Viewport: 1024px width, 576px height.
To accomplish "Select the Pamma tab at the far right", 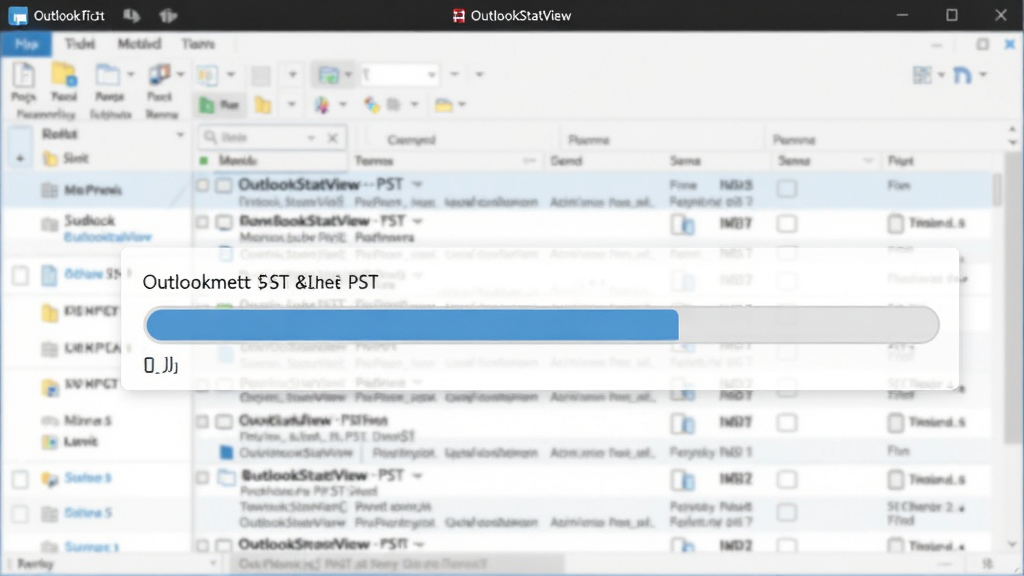I will [793, 140].
